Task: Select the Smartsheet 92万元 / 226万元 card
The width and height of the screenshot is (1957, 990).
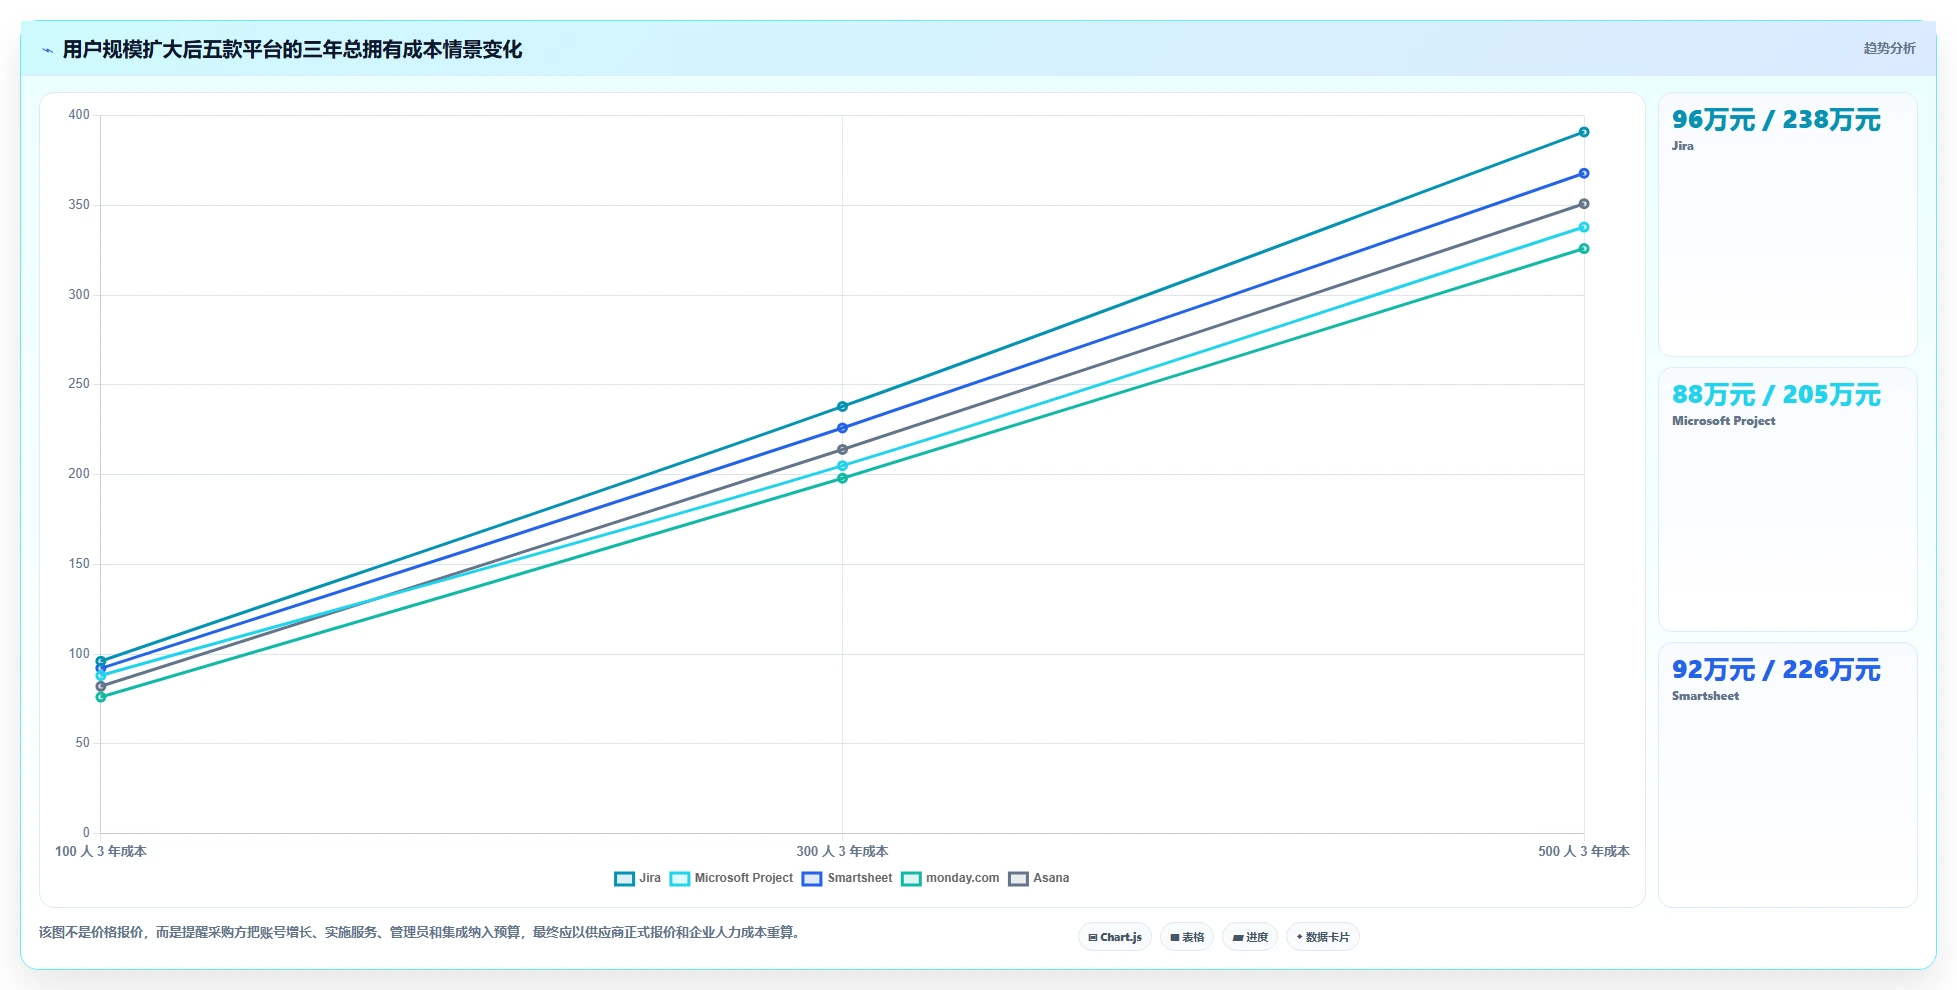Action: click(1787, 774)
